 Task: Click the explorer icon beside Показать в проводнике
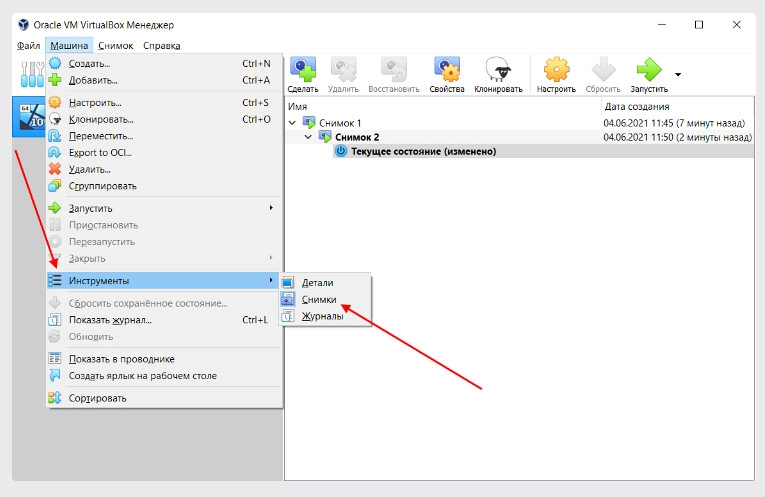(x=55, y=358)
